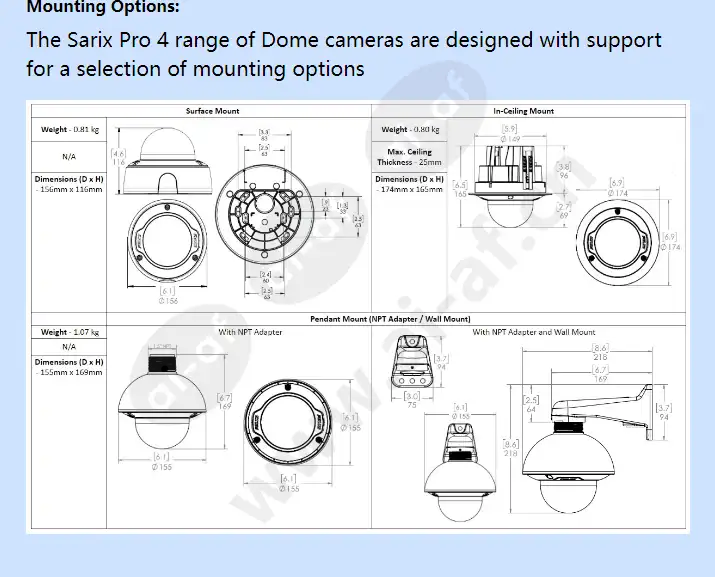Viewport: 715px width, 577px height.
Task: Click the Ø 149 diameter label
Action: [x=510, y=139]
